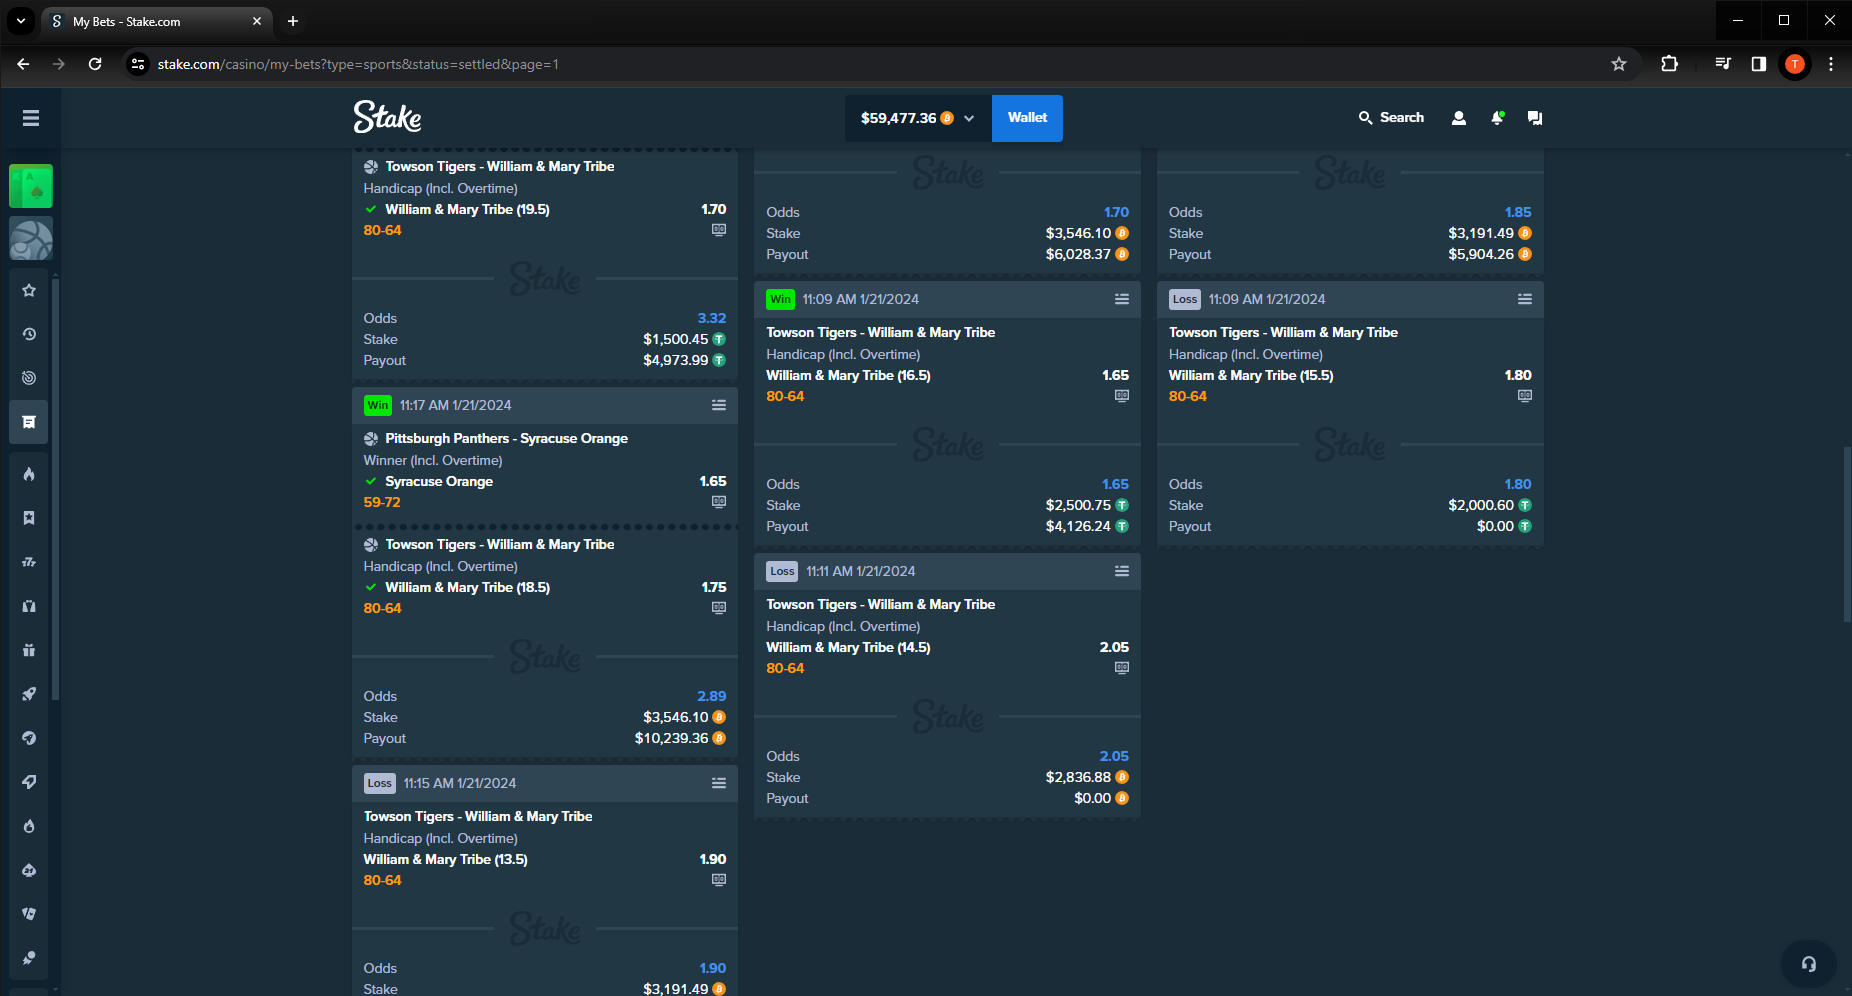The height and width of the screenshot is (996, 1852).
Task: Open scoreboard icon for William & Mary (14.5)
Action: 1122,668
